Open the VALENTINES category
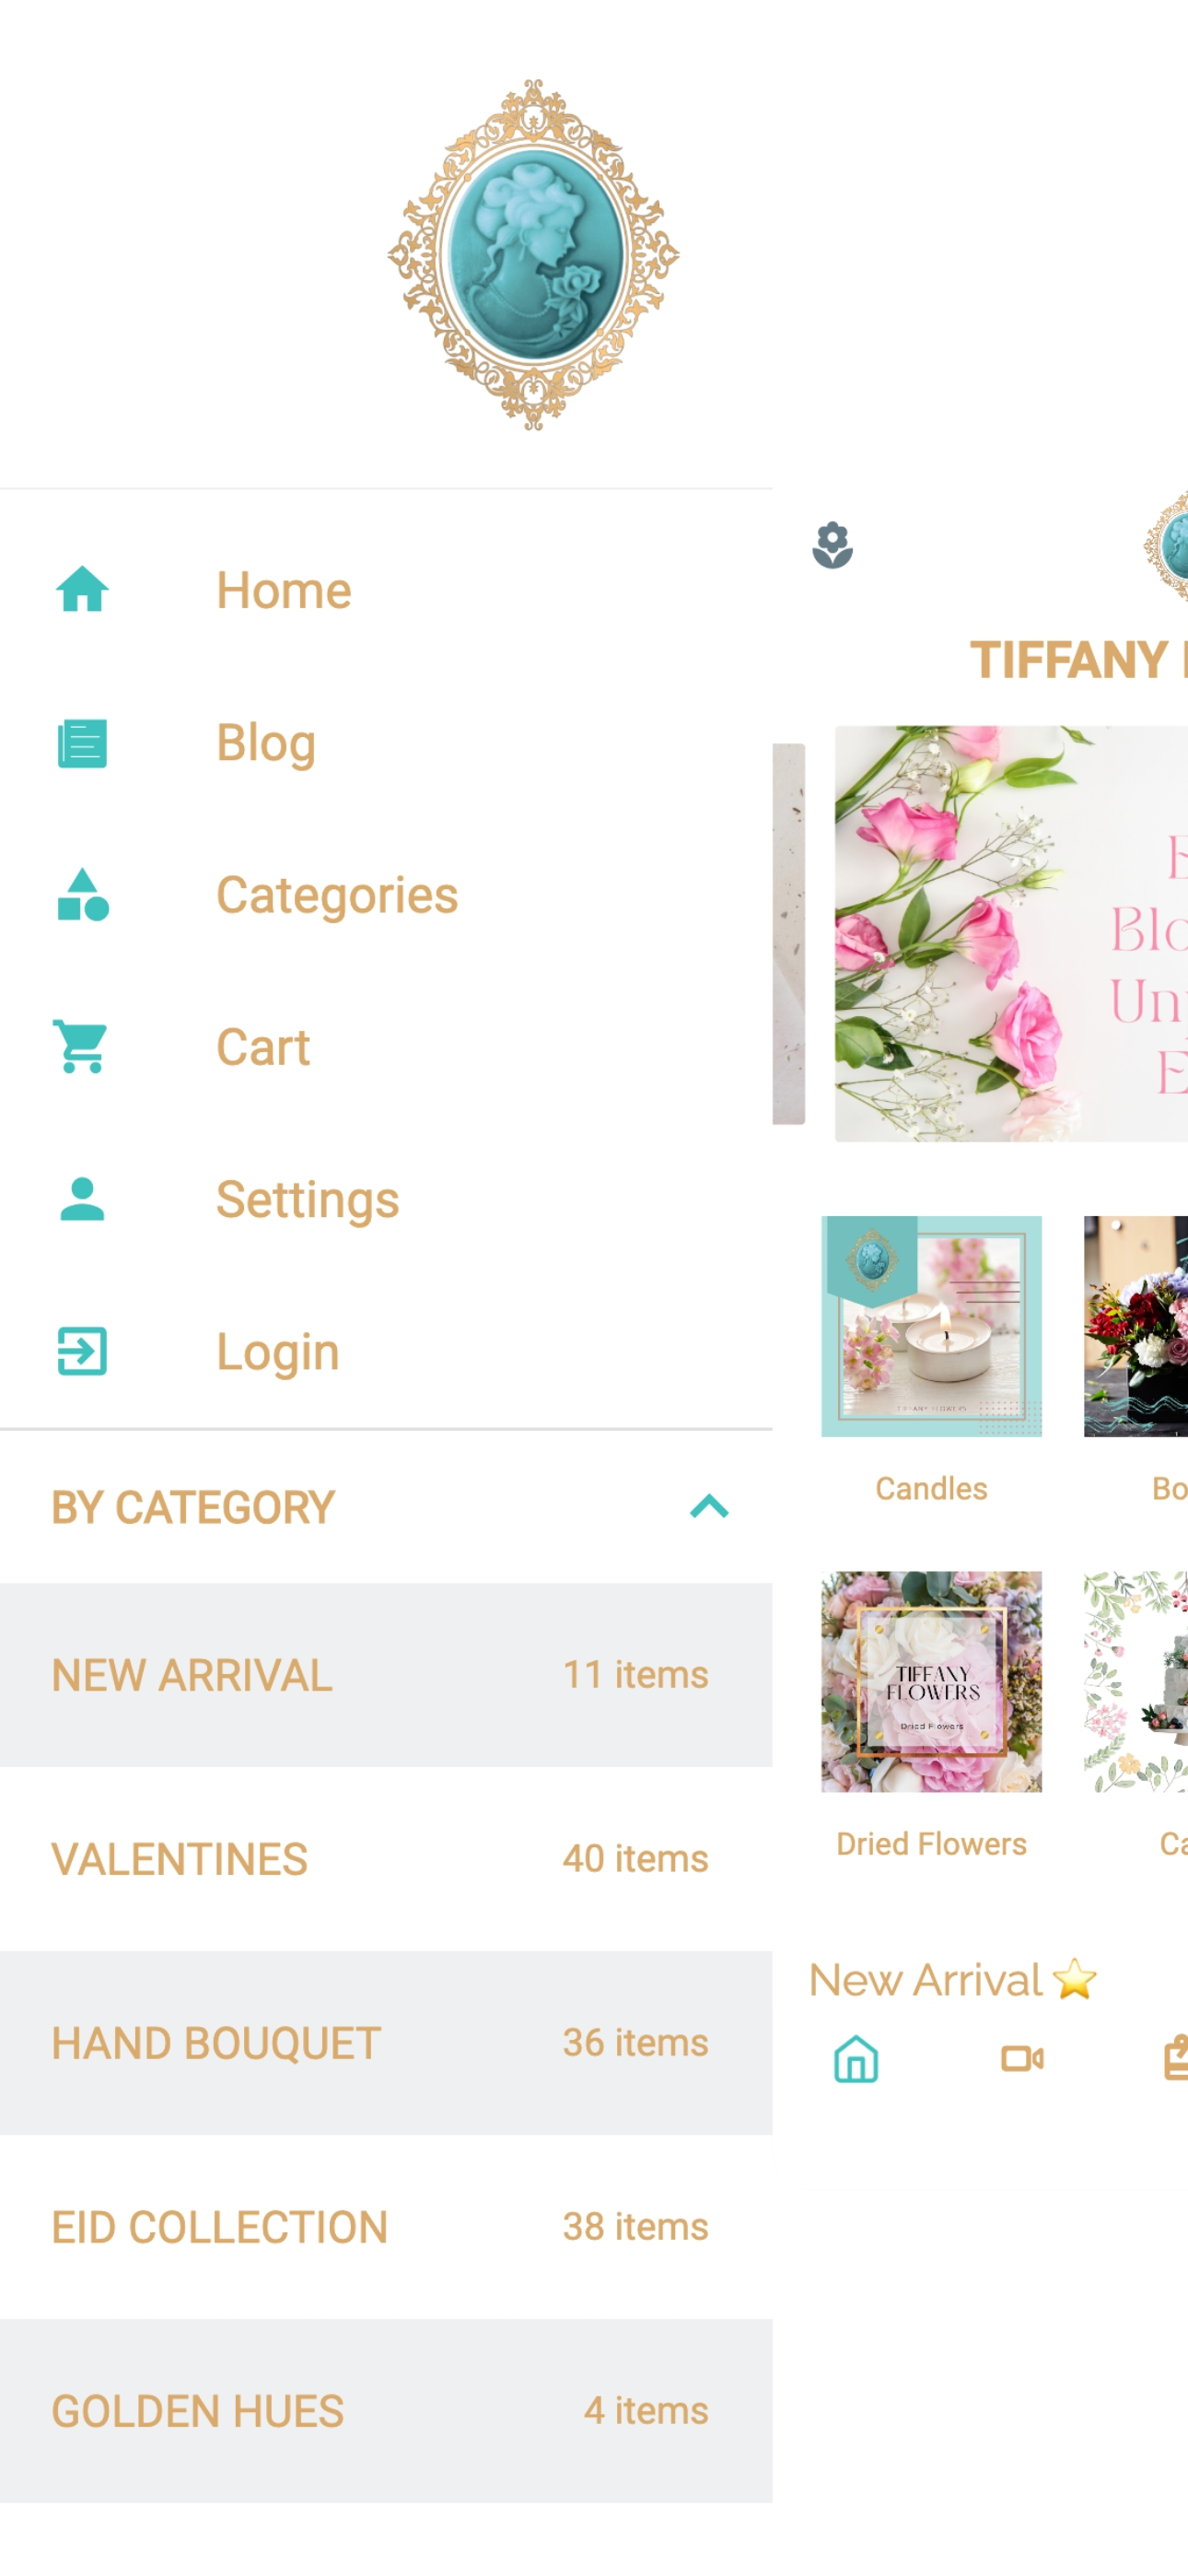Screen dimensions: 1188x2576 pos(386,1859)
